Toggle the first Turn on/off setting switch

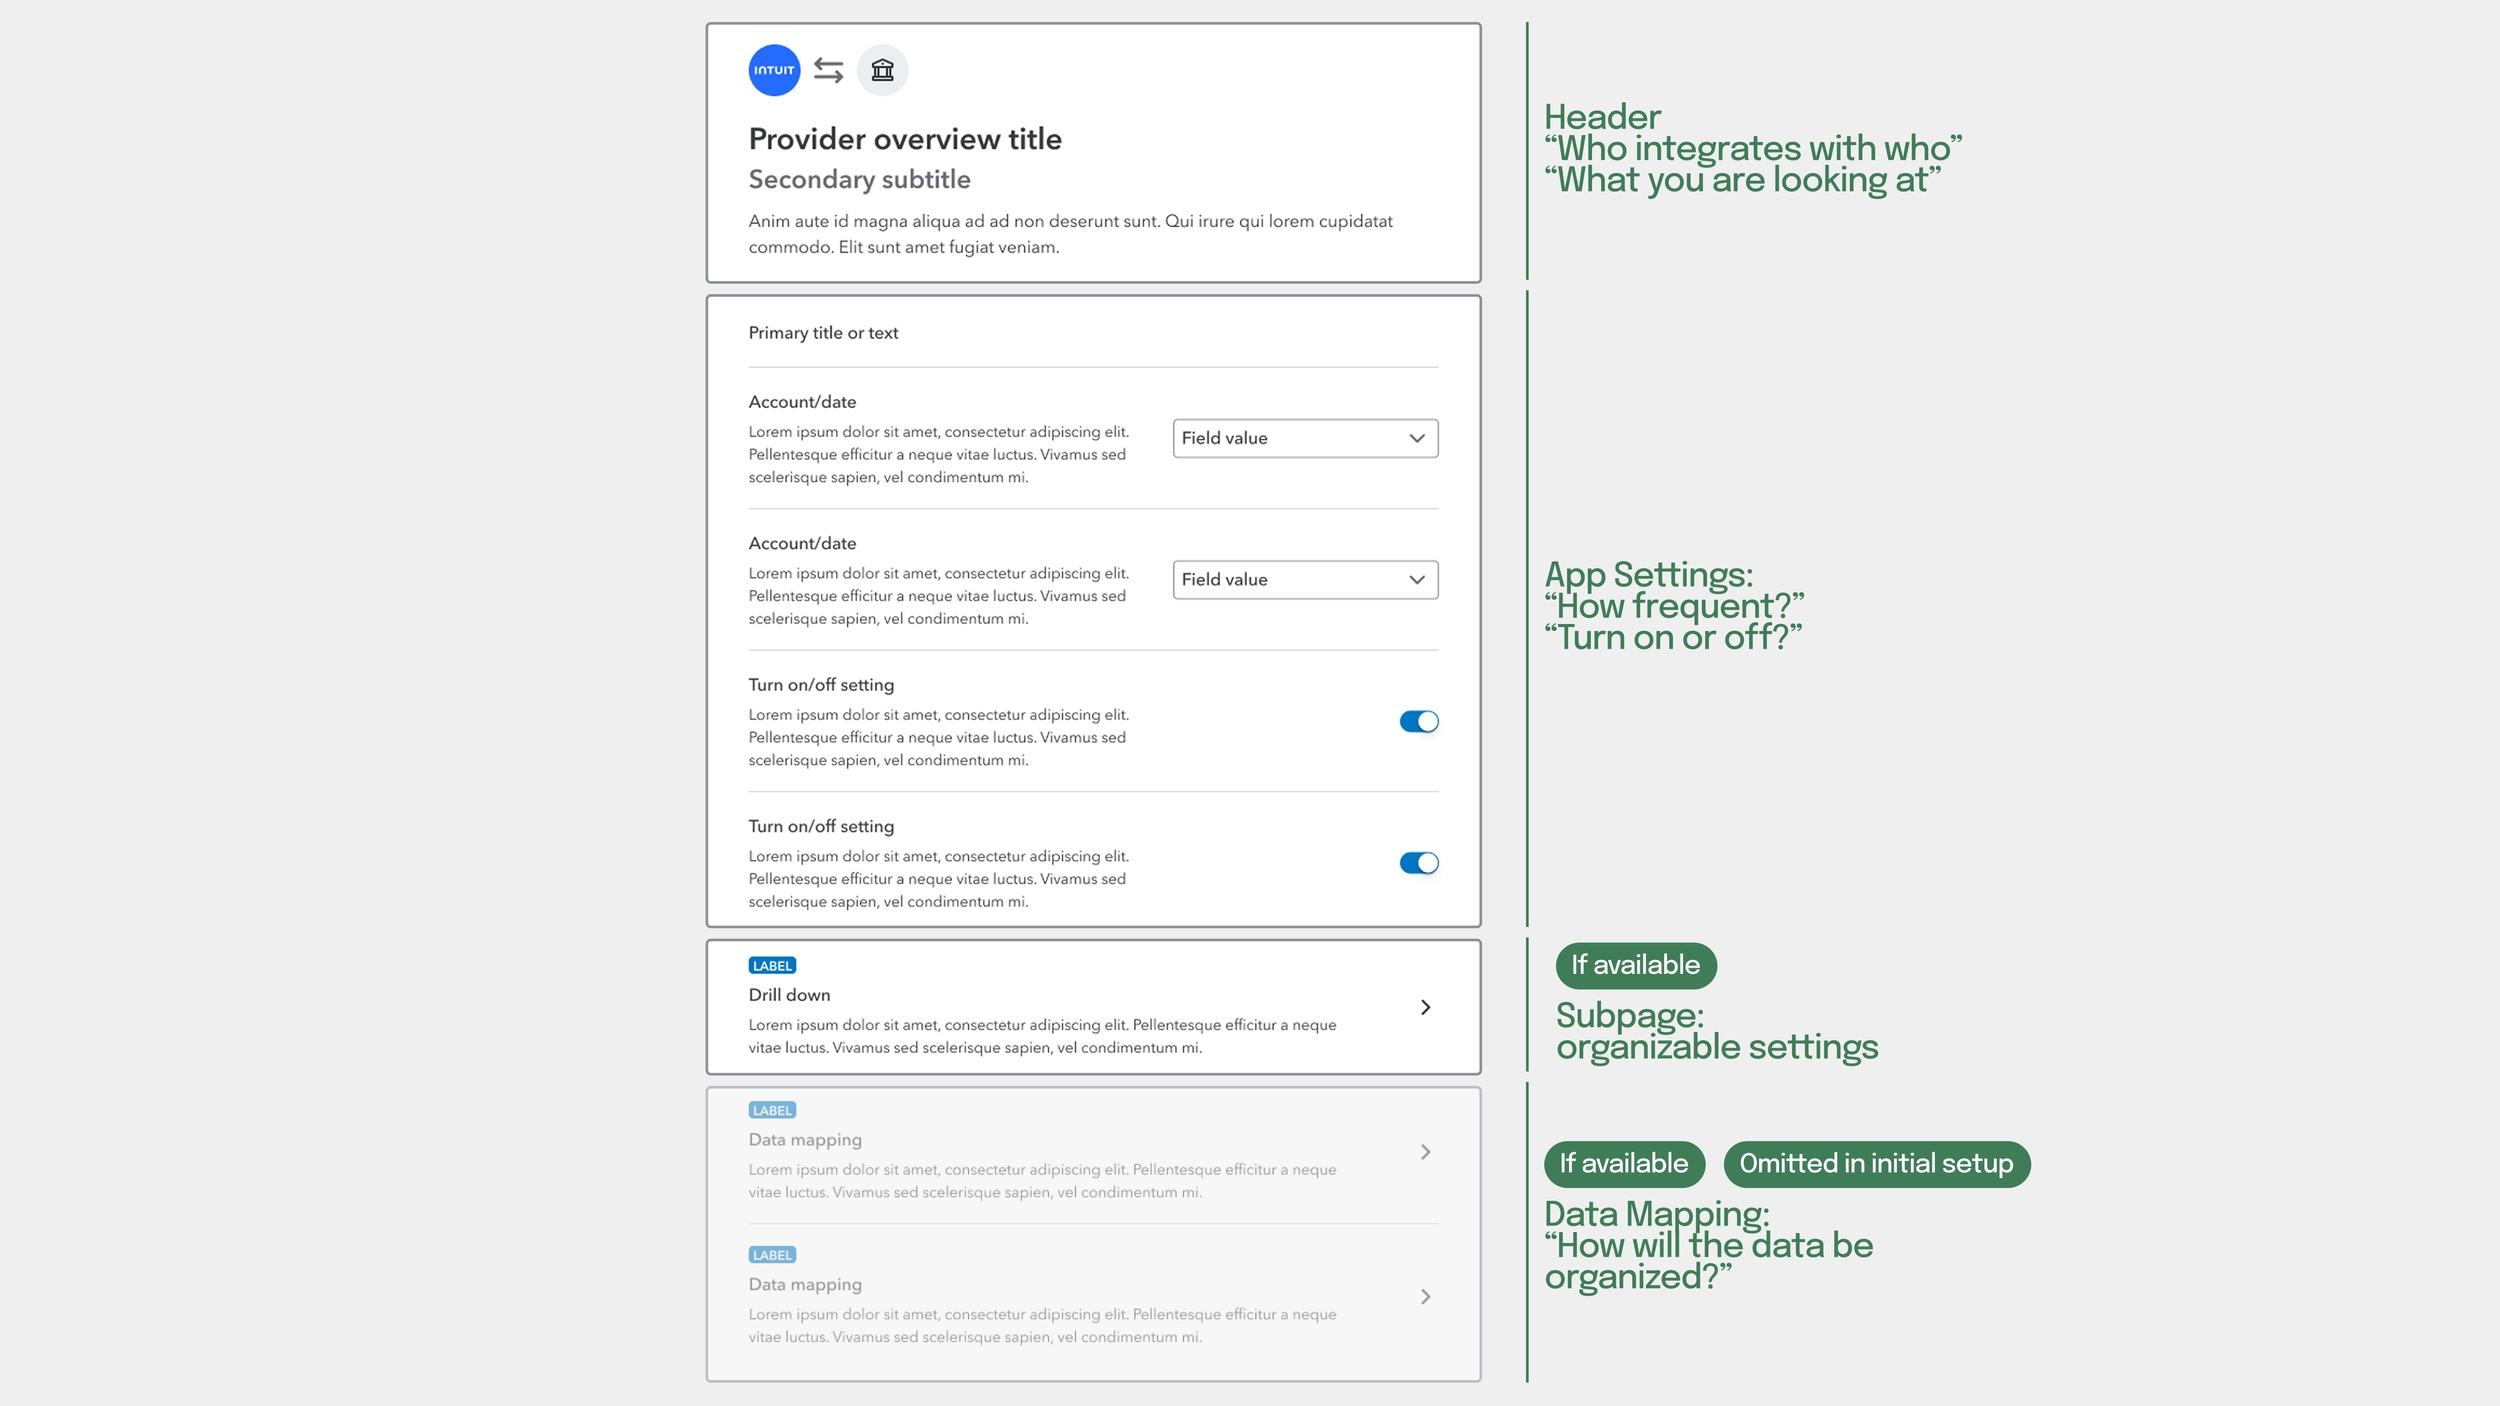point(1418,721)
